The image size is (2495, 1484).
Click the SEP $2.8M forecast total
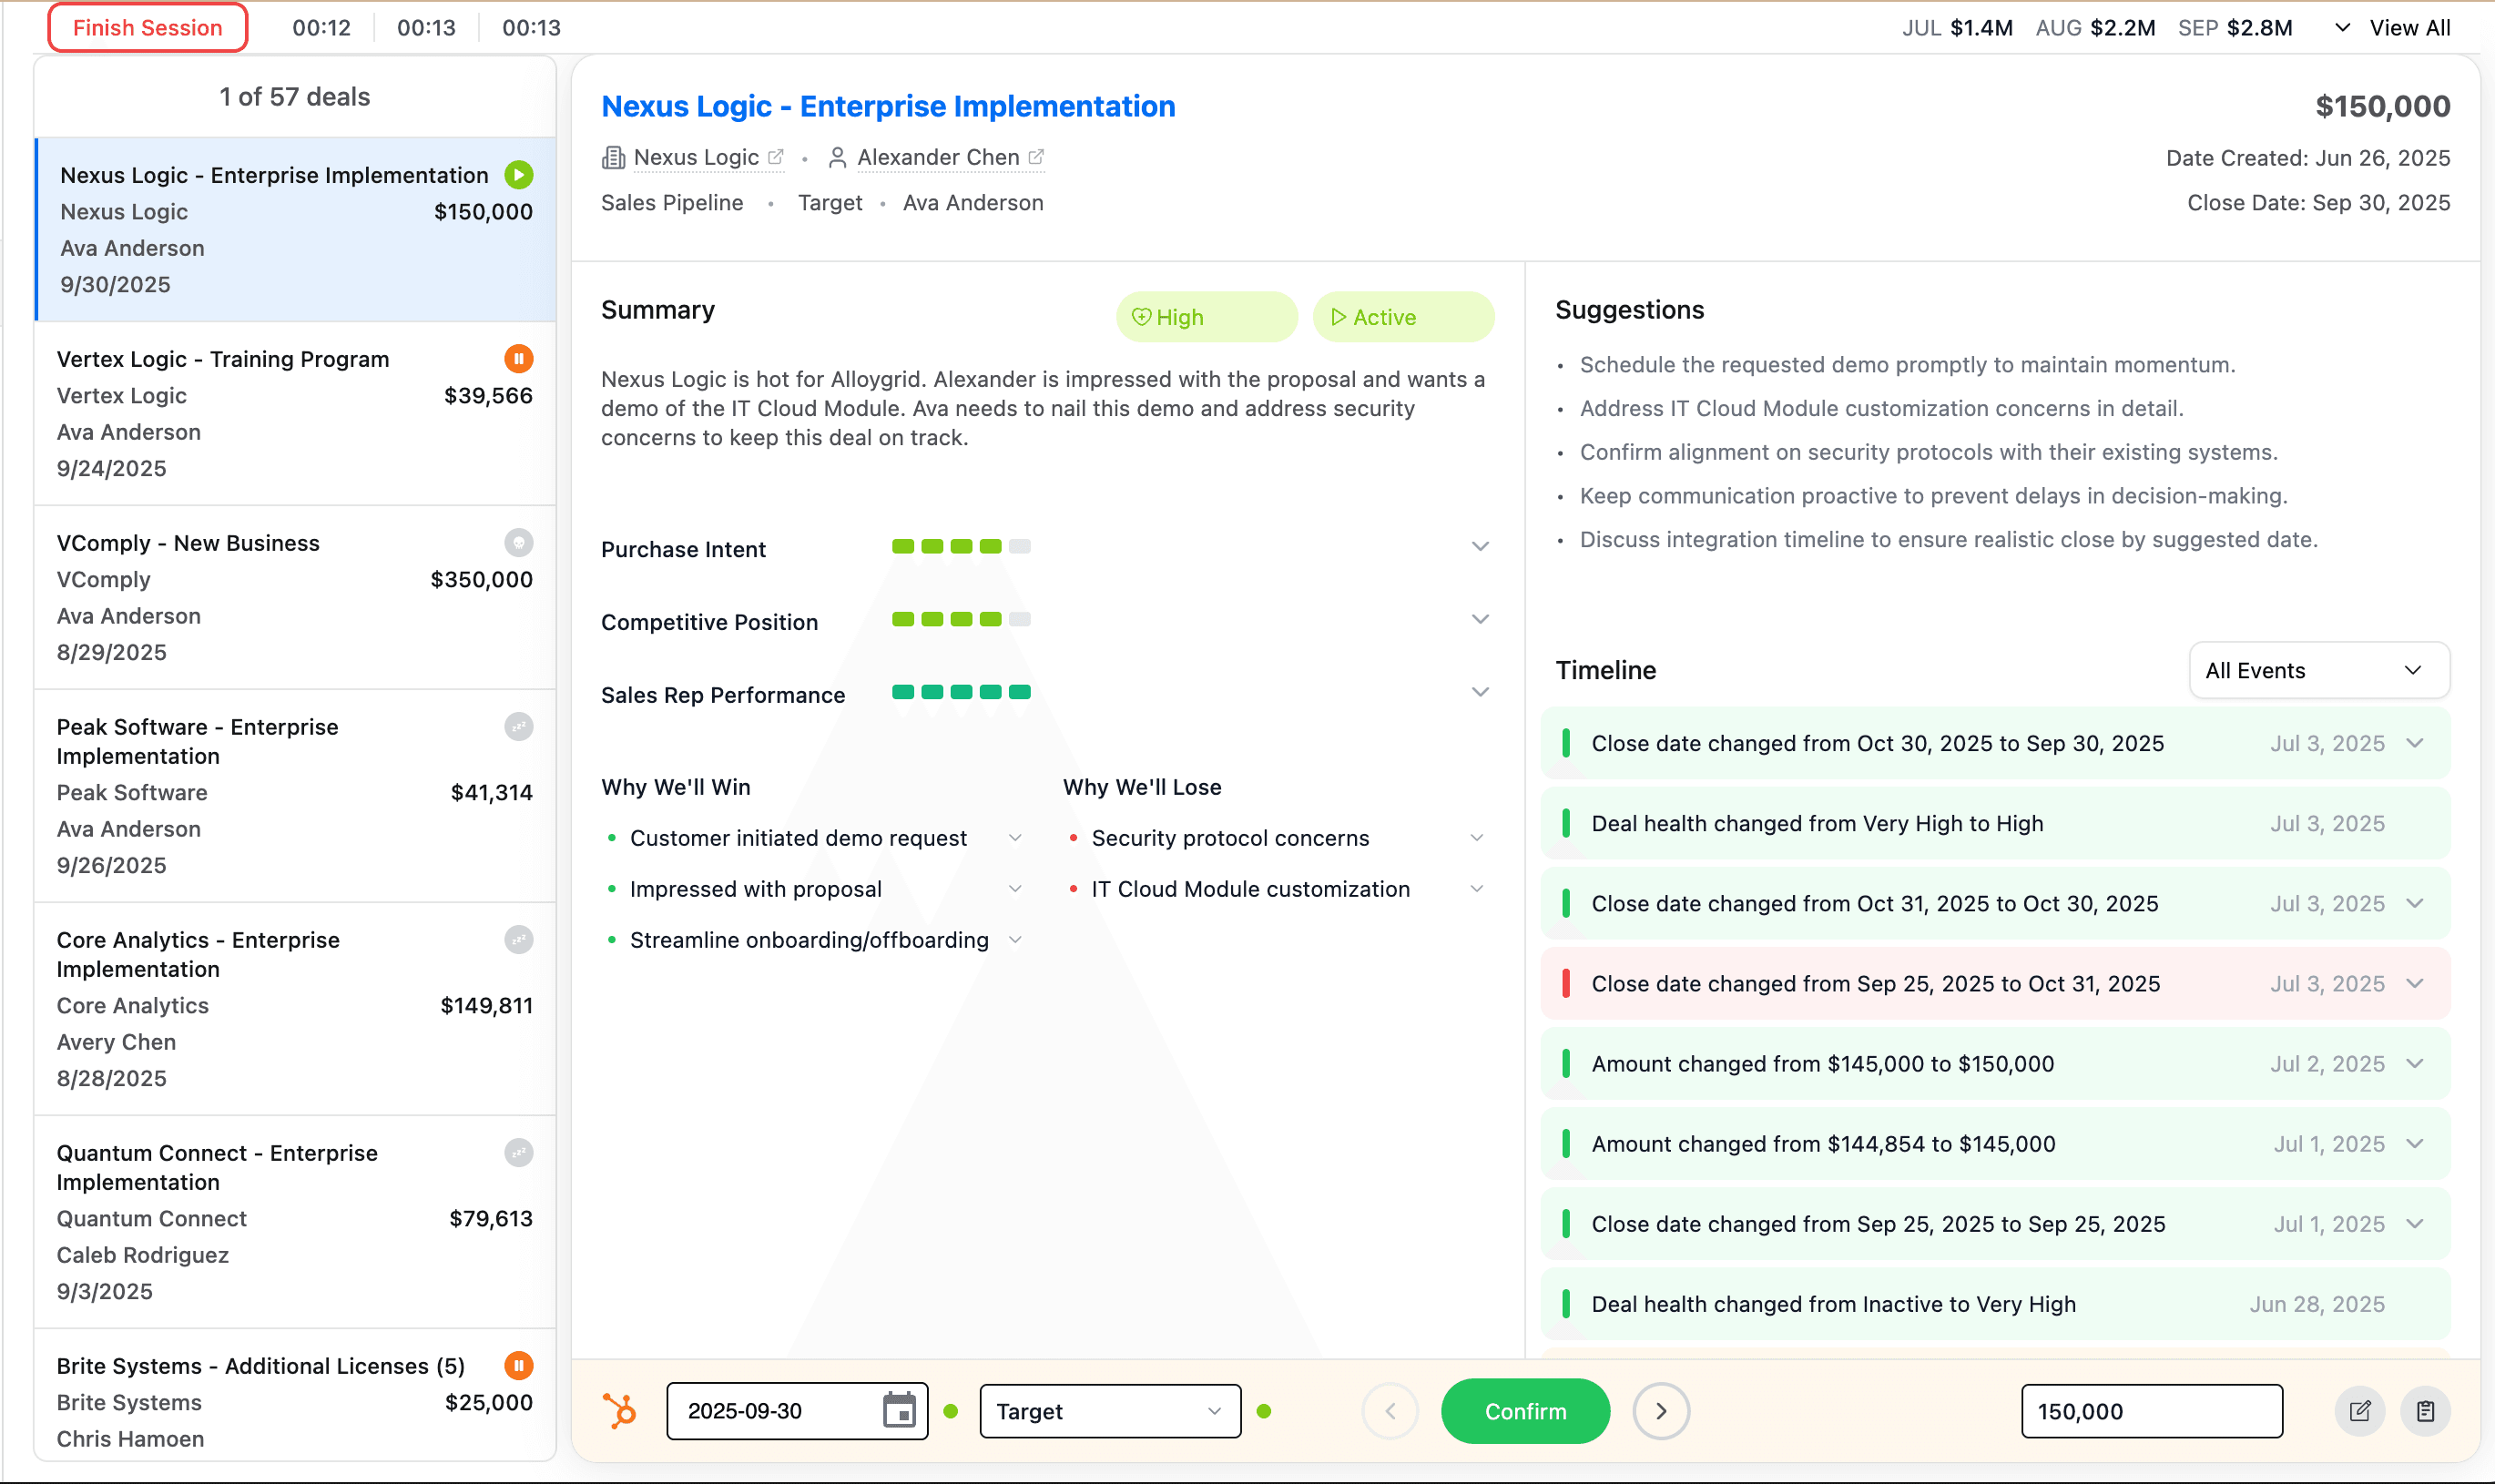(2235, 28)
